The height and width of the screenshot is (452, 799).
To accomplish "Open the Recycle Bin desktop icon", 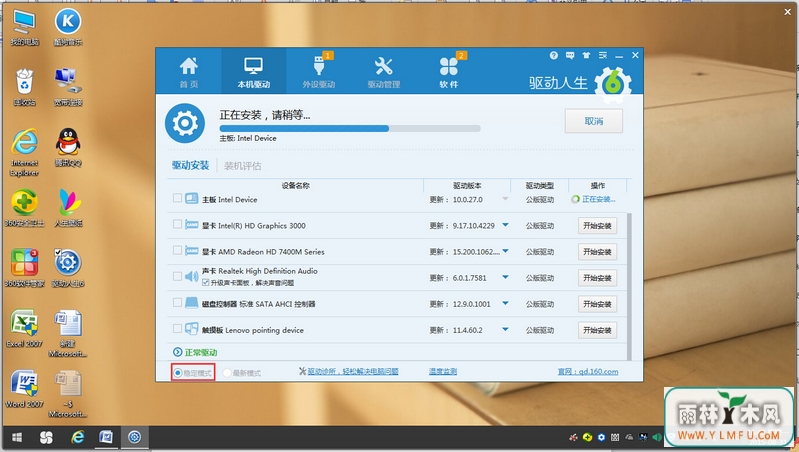I will (24, 88).
